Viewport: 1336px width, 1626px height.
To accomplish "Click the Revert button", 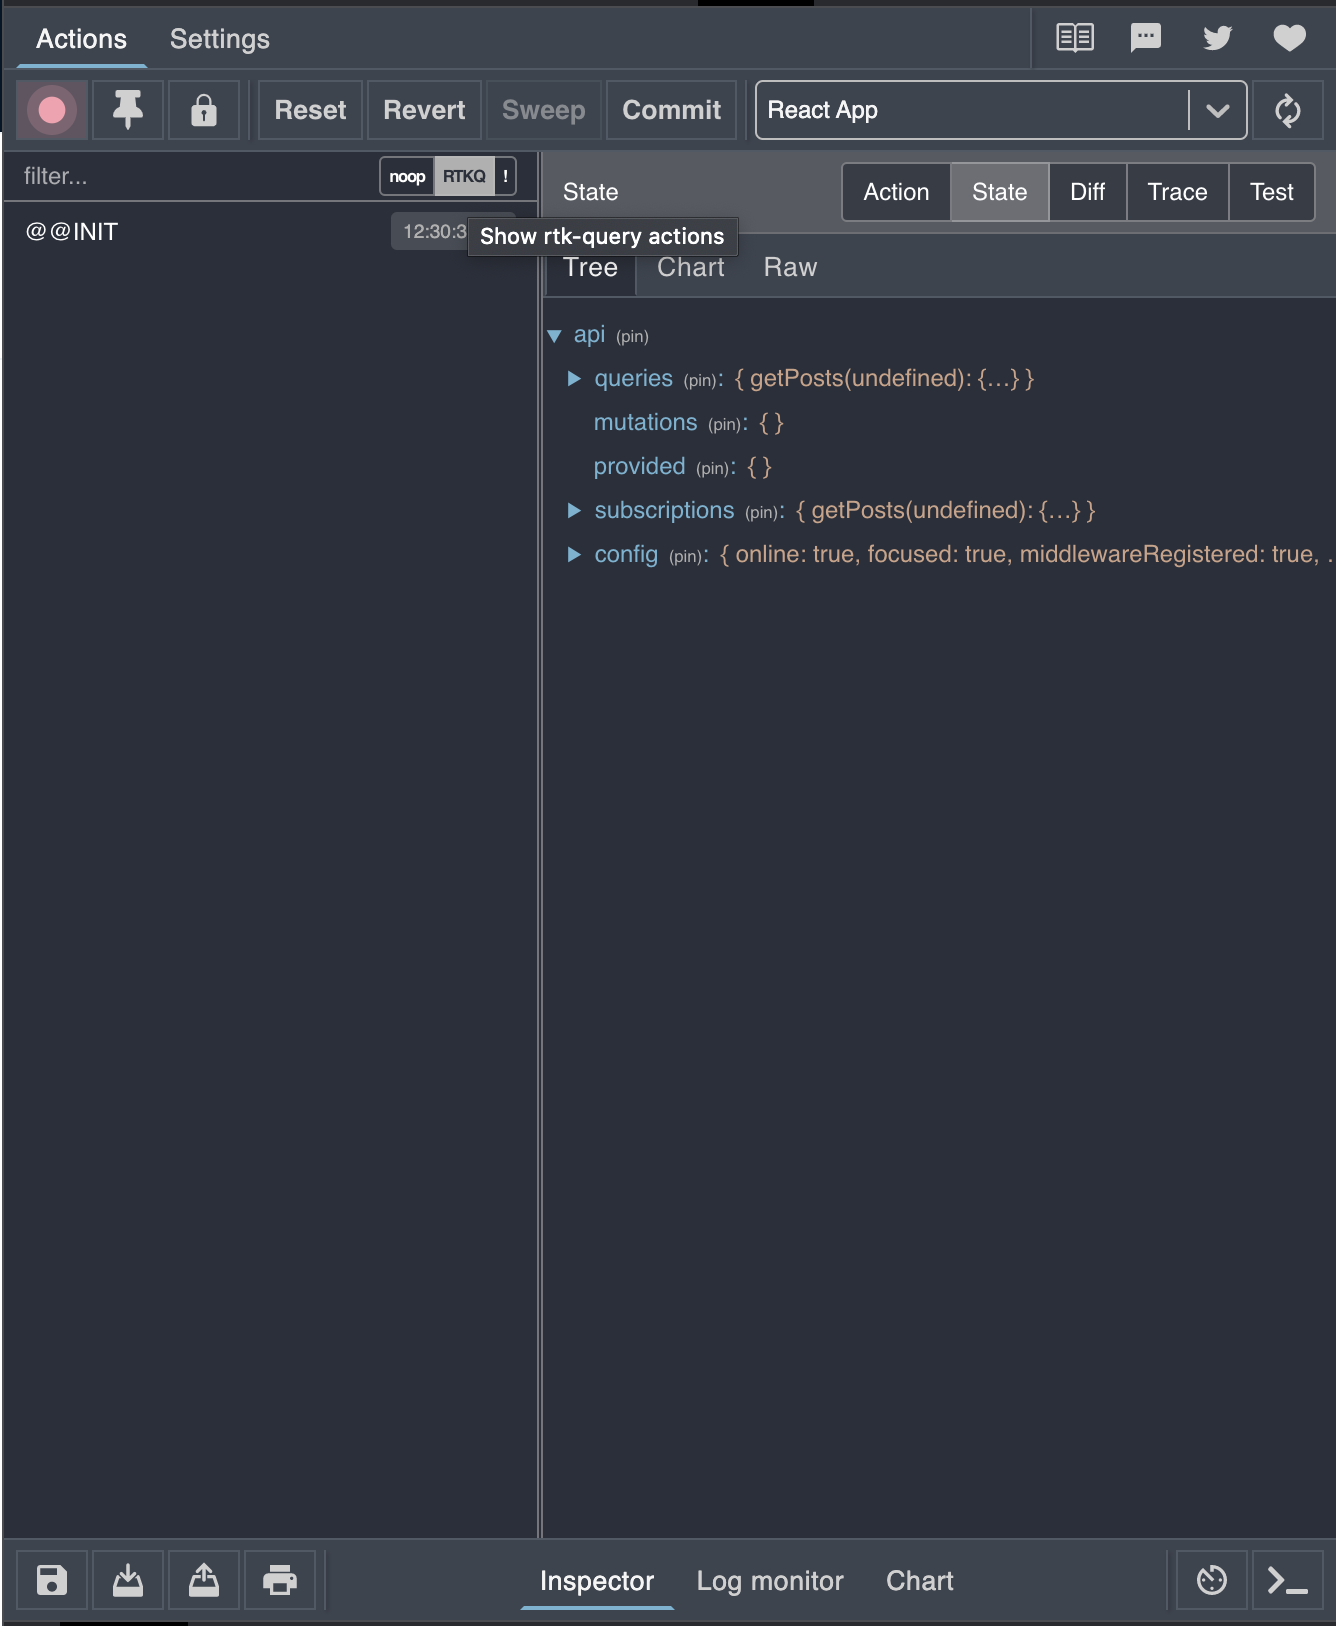I will [x=424, y=110].
